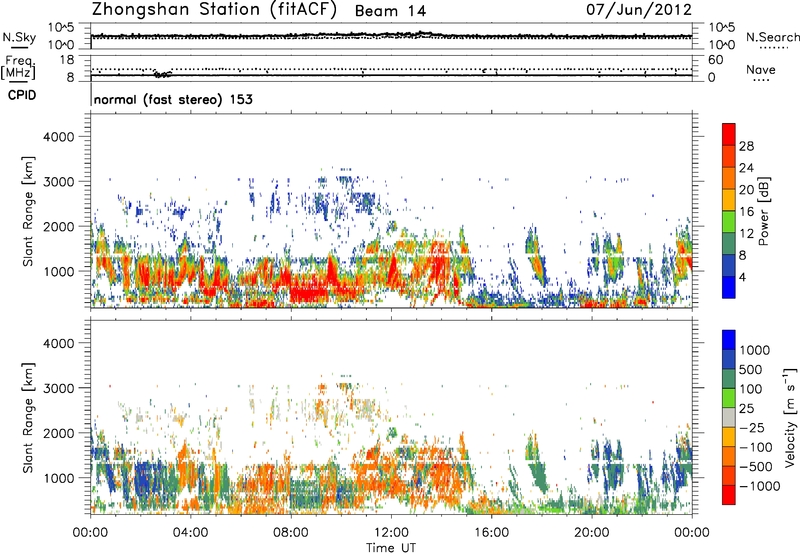Click the "16" value on the power colorbar

click(746, 212)
